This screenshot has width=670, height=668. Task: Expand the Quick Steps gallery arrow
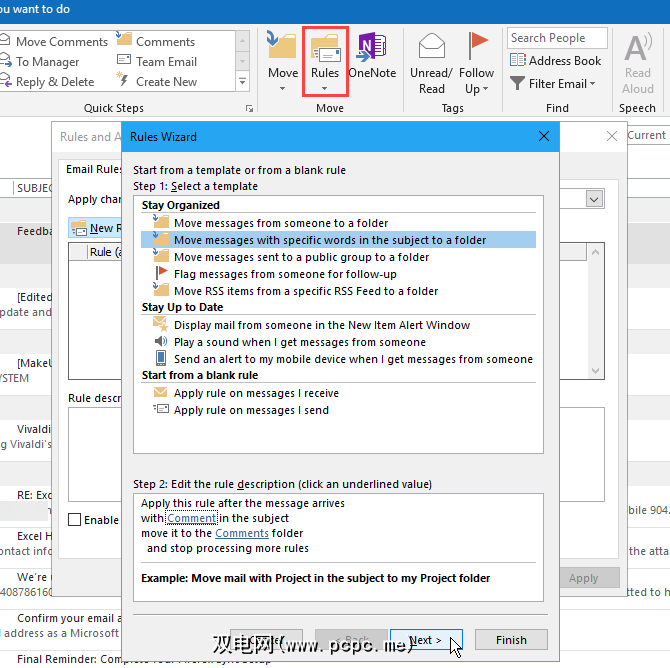click(242, 82)
